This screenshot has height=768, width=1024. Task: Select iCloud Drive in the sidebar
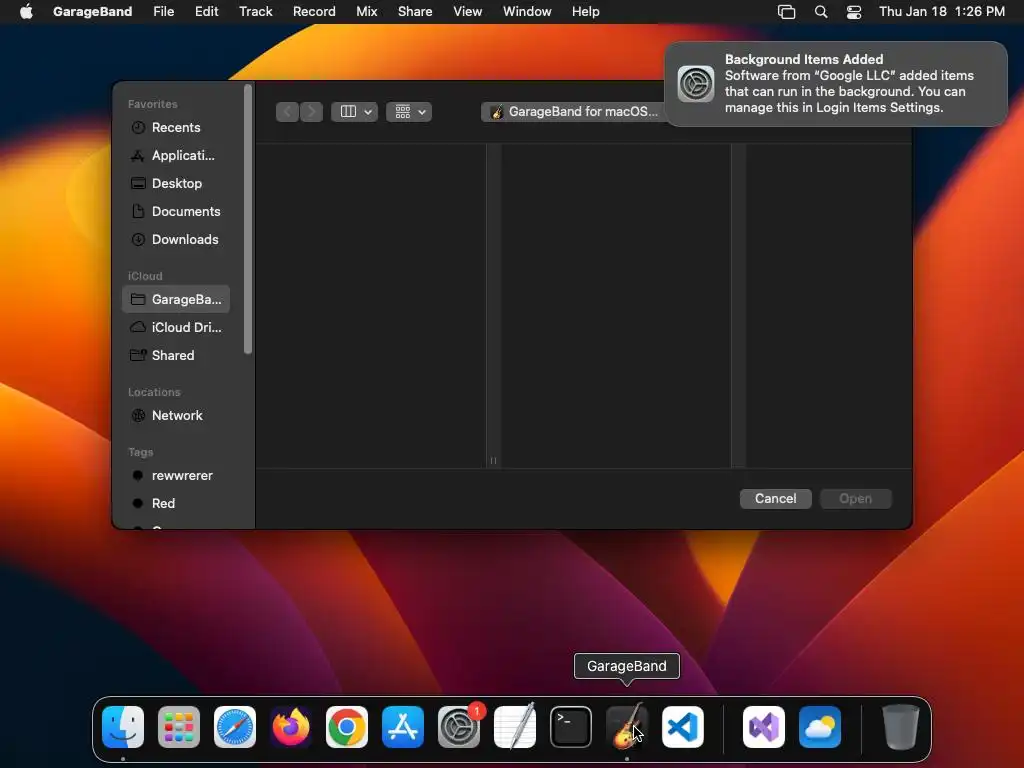click(176, 327)
